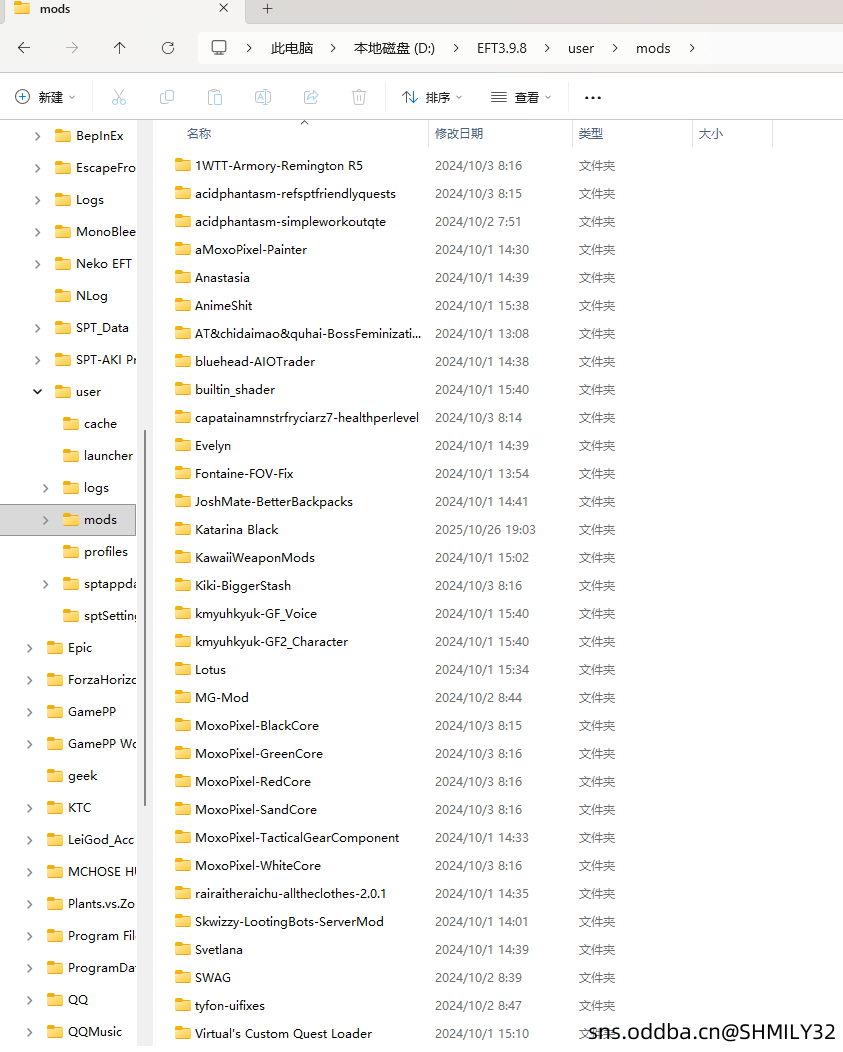Open the 新建 (New) dropdown
The image size is (843, 1052).
[46, 97]
